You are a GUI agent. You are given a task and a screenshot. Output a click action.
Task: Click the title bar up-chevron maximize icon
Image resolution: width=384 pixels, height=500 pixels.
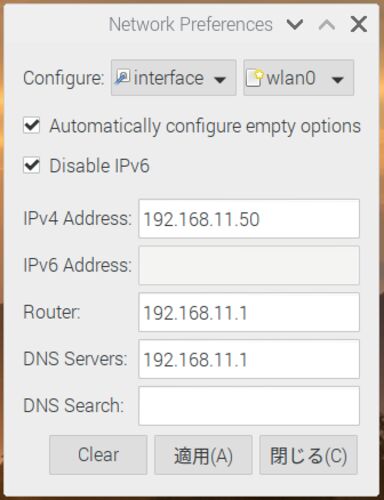click(327, 25)
